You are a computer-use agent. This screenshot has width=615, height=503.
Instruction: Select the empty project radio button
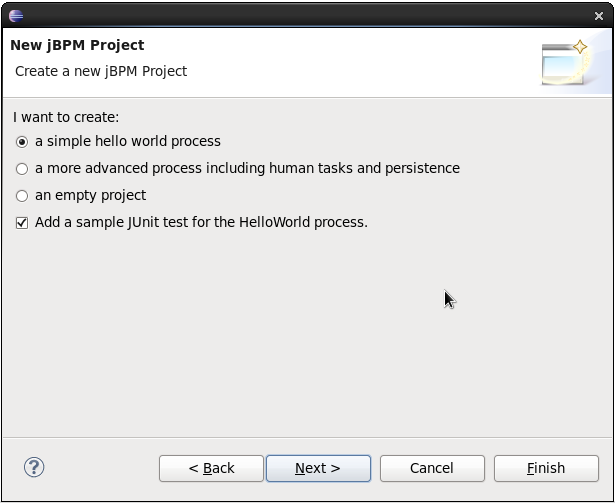[x=22, y=196]
